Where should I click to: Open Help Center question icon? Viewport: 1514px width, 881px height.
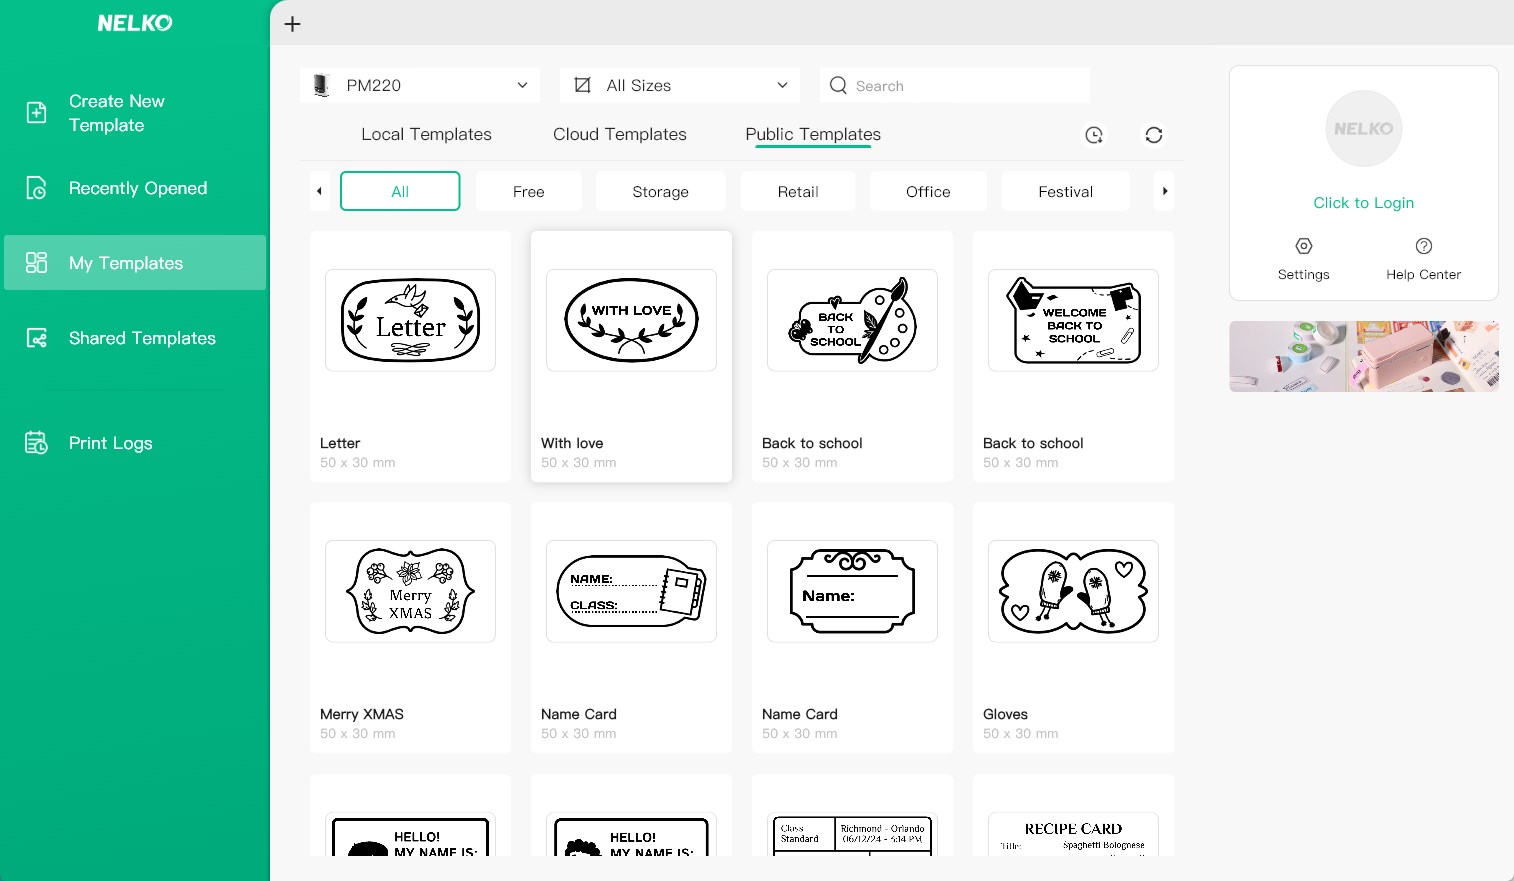[1424, 246]
